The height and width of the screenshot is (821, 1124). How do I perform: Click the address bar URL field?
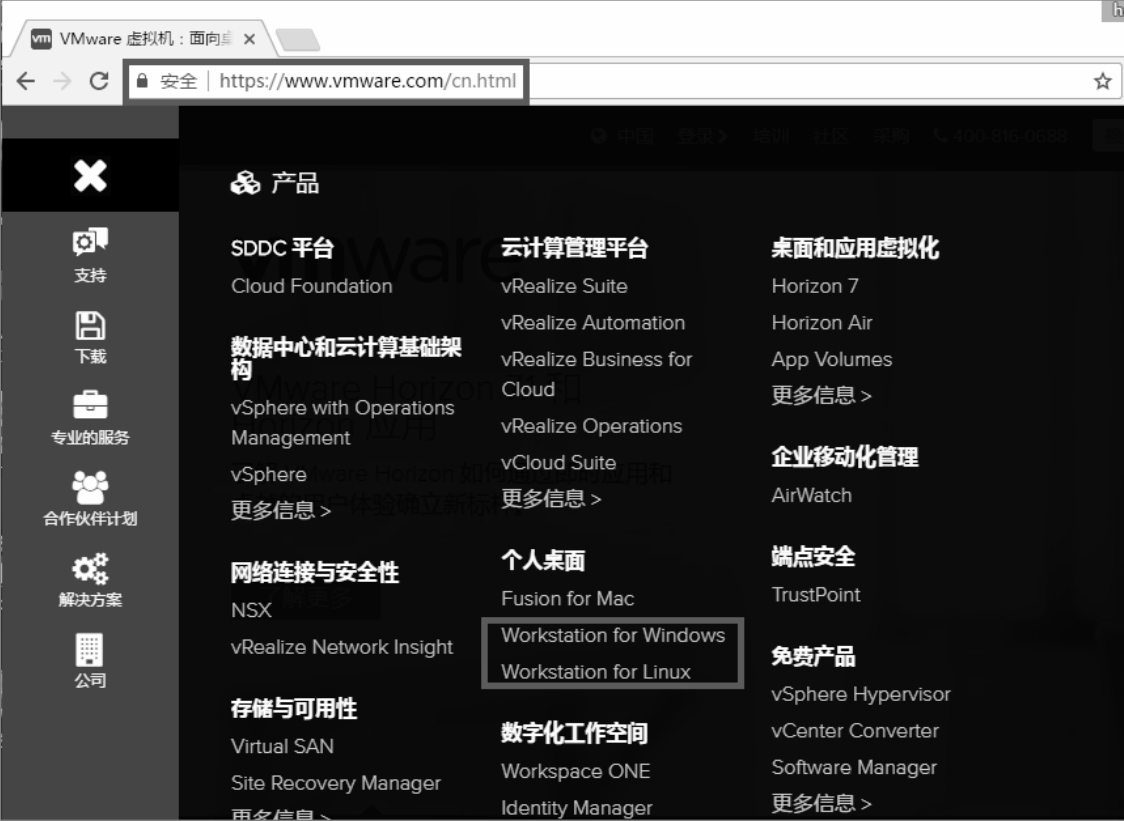click(368, 81)
